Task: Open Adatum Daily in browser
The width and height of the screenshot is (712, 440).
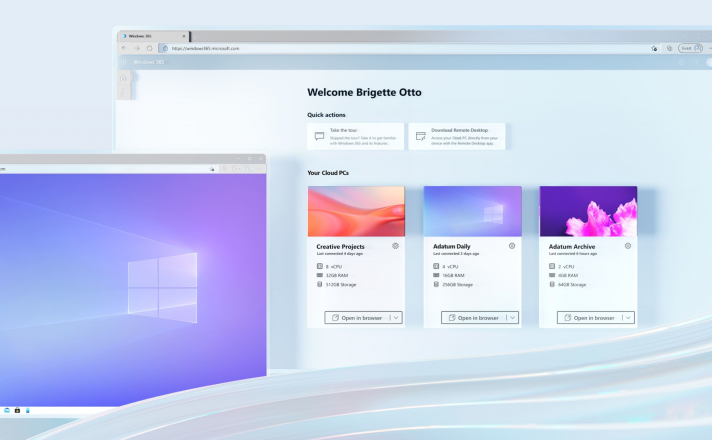Action: (474, 318)
